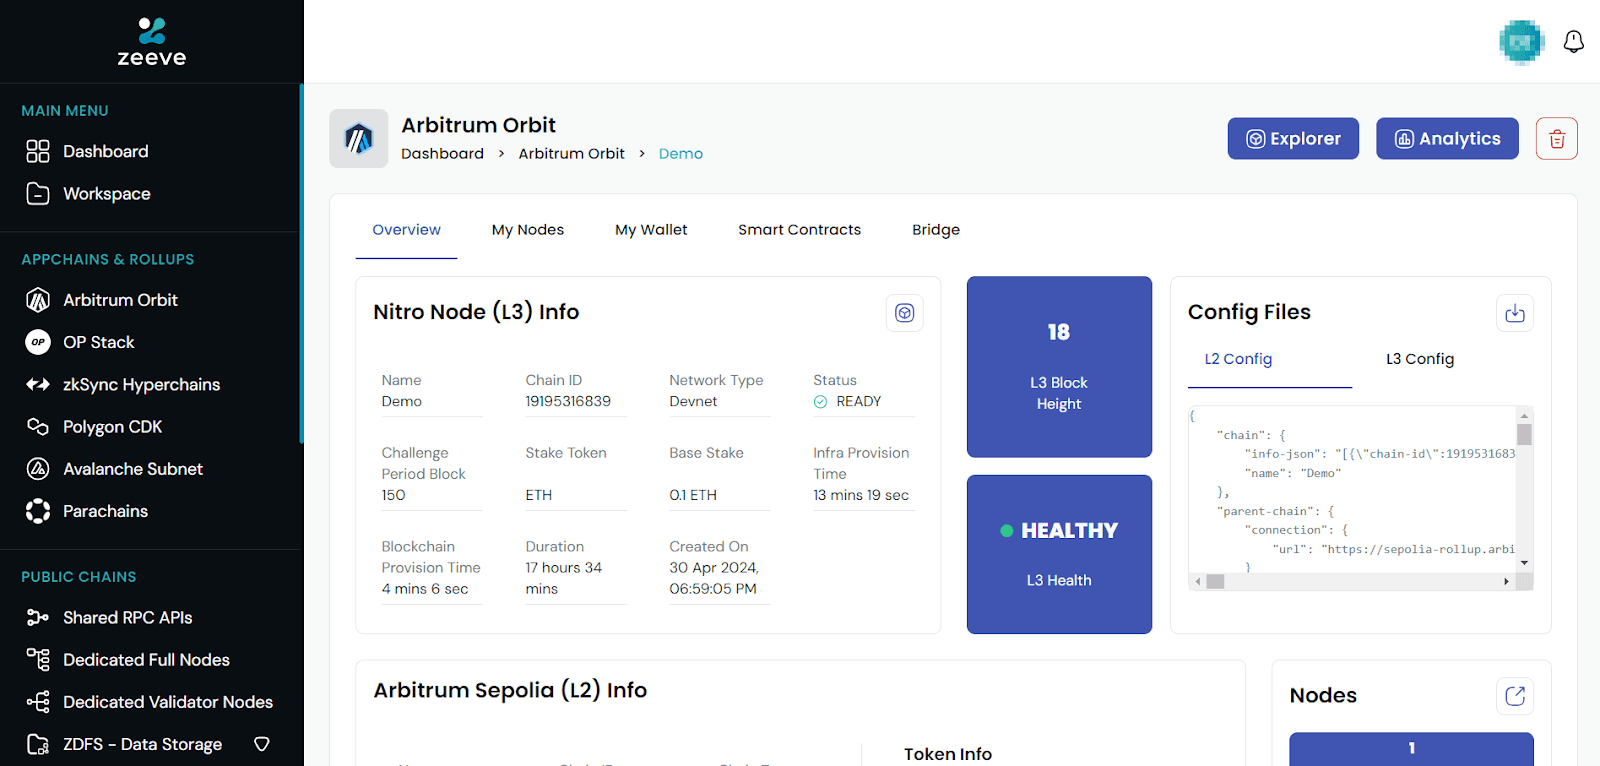Screen dimensions: 1600x766
Task: Select zkSync Hyperchains in the sidebar
Action: [141, 385]
